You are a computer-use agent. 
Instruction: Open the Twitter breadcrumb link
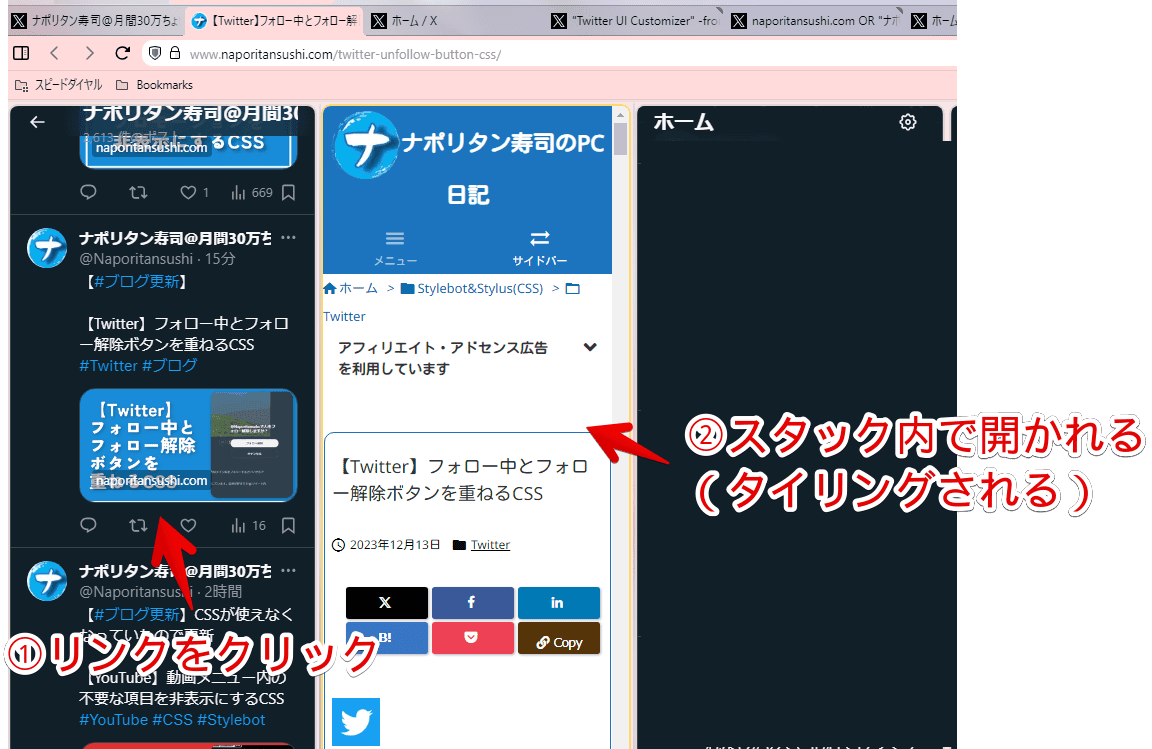pyautogui.click(x=344, y=316)
